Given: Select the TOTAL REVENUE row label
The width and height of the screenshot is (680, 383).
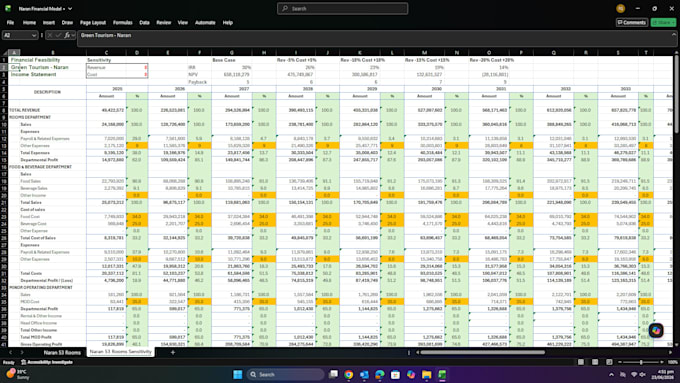Looking at the screenshot, I should point(25,110).
